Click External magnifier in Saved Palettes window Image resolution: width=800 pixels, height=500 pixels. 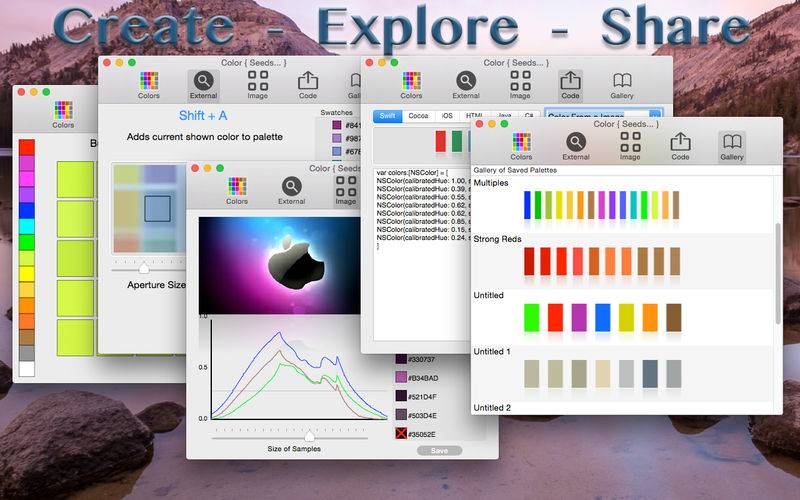pos(575,145)
